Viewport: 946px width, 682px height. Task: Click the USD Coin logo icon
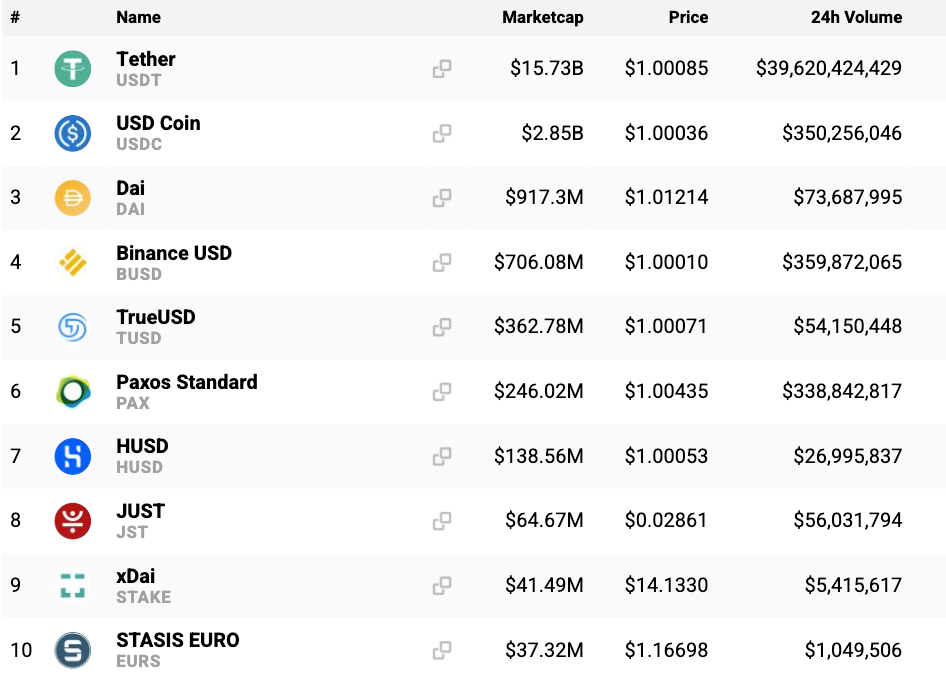click(x=72, y=133)
